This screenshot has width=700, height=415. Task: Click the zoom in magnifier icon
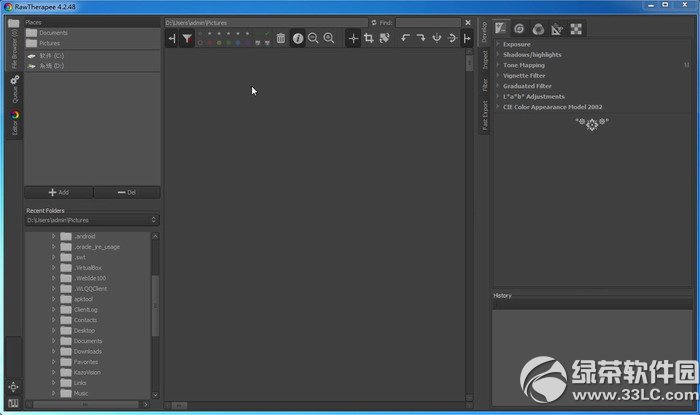pyautogui.click(x=329, y=38)
